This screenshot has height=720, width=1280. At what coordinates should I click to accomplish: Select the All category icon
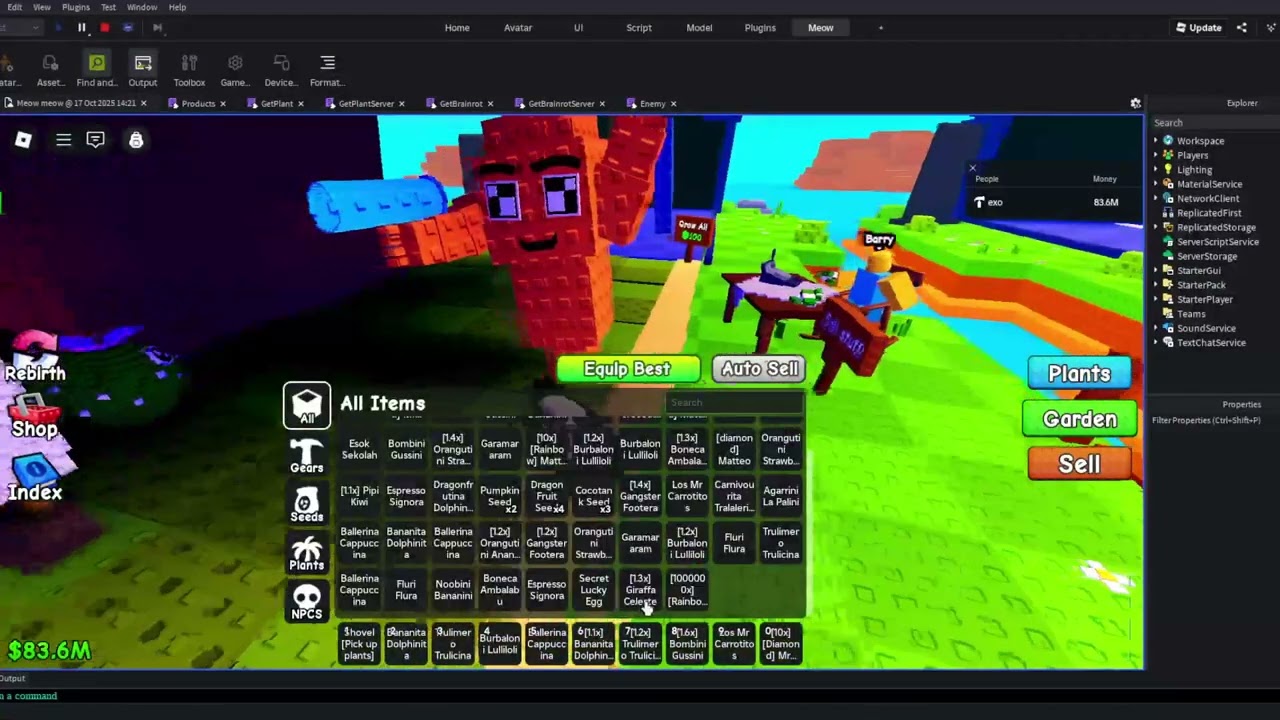[x=306, y=404]
